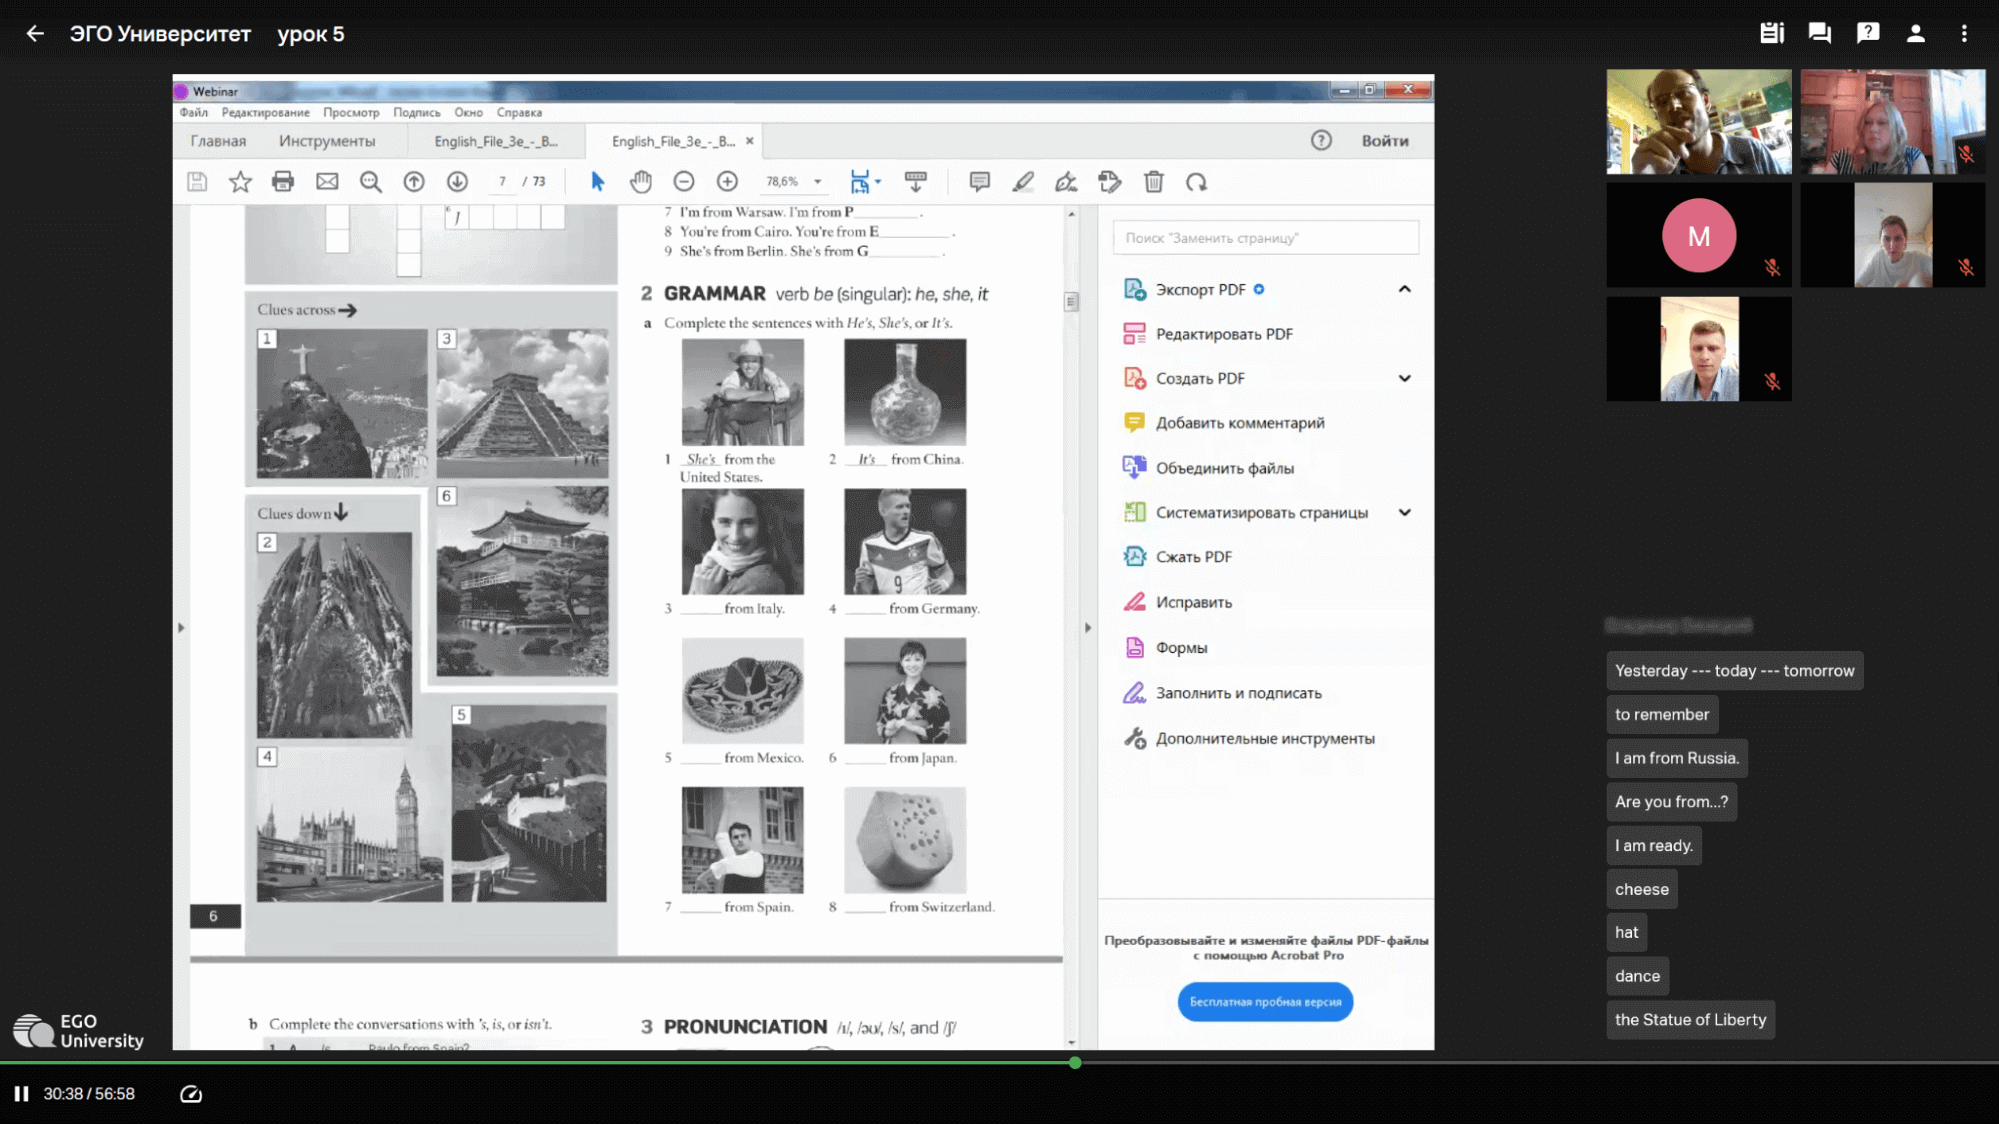Click the video progress bar handle
Screen dimensions: 1999x1125
point(1075,1063)
